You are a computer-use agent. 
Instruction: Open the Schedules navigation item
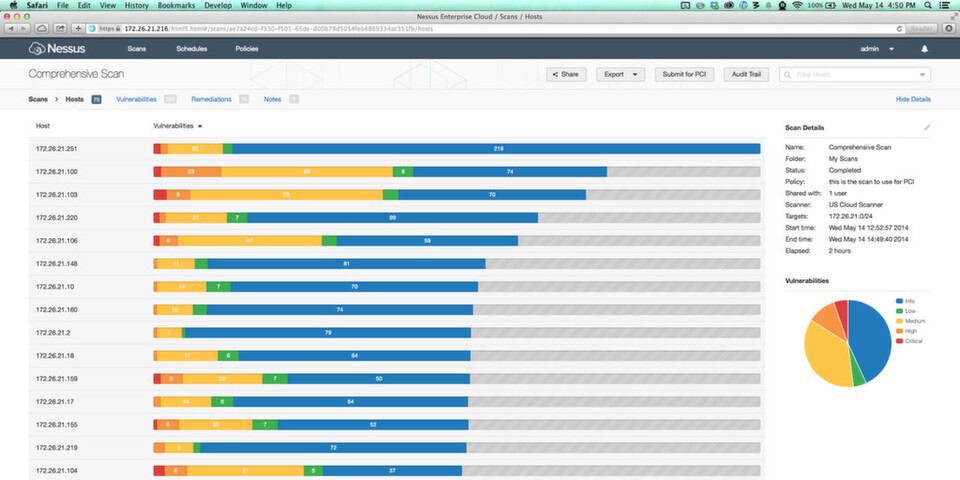(x=192, y=49)
